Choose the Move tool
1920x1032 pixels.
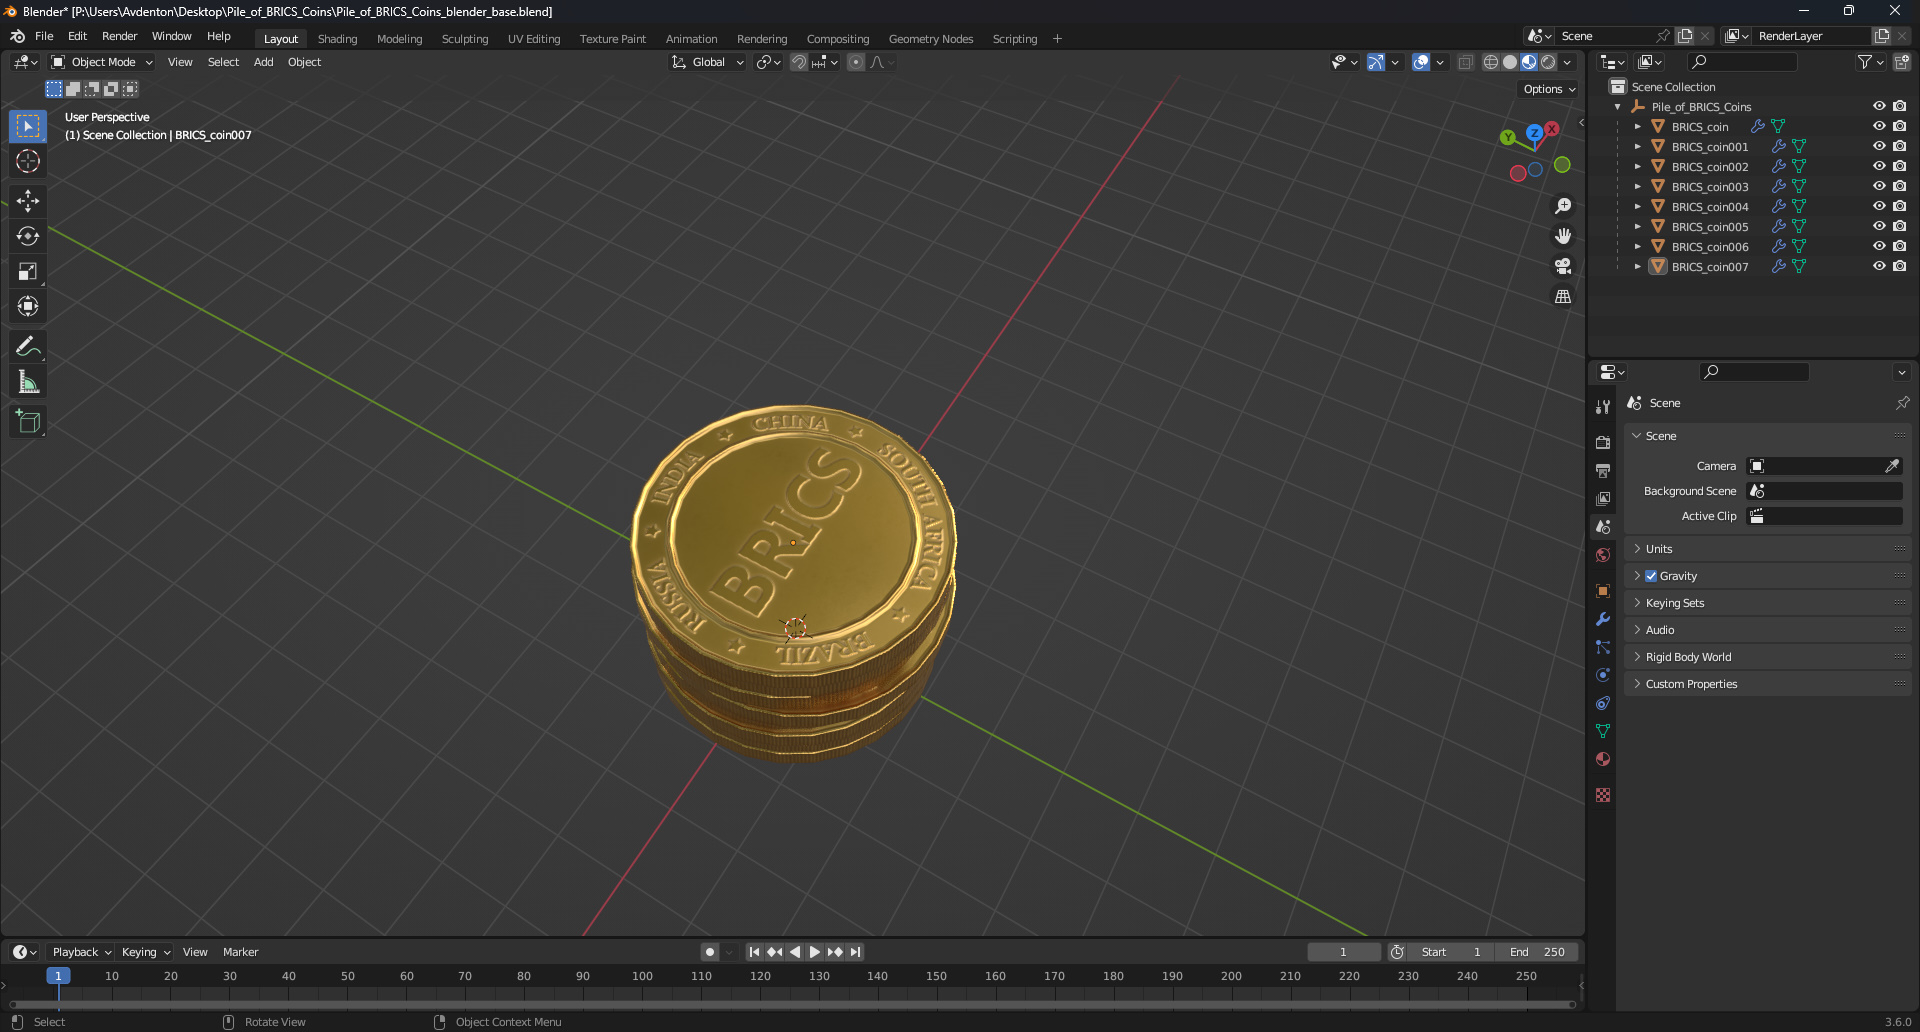coord(28,201)
